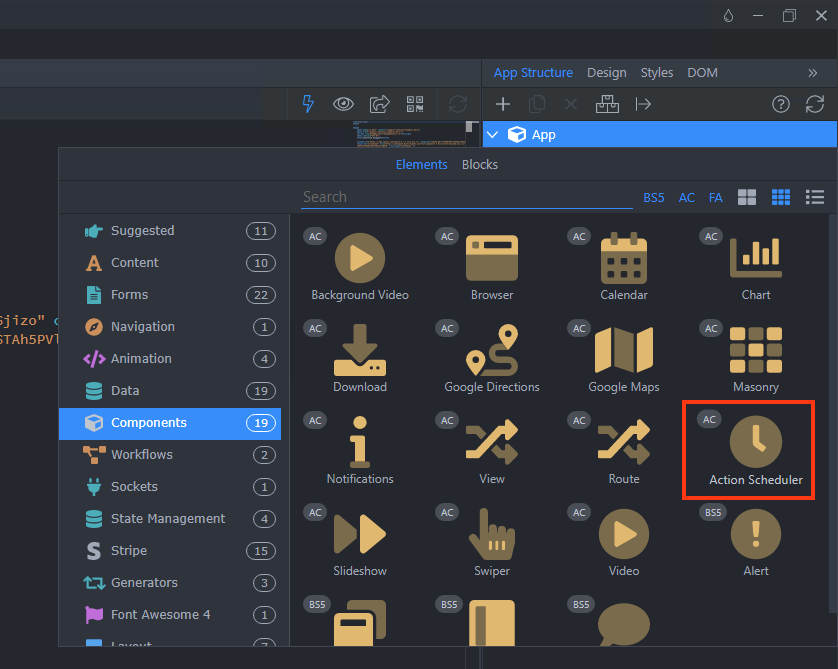Toggle the AC filter
Image resolution: width=838 pixels, height=669 pixels.
click(686, 198)
